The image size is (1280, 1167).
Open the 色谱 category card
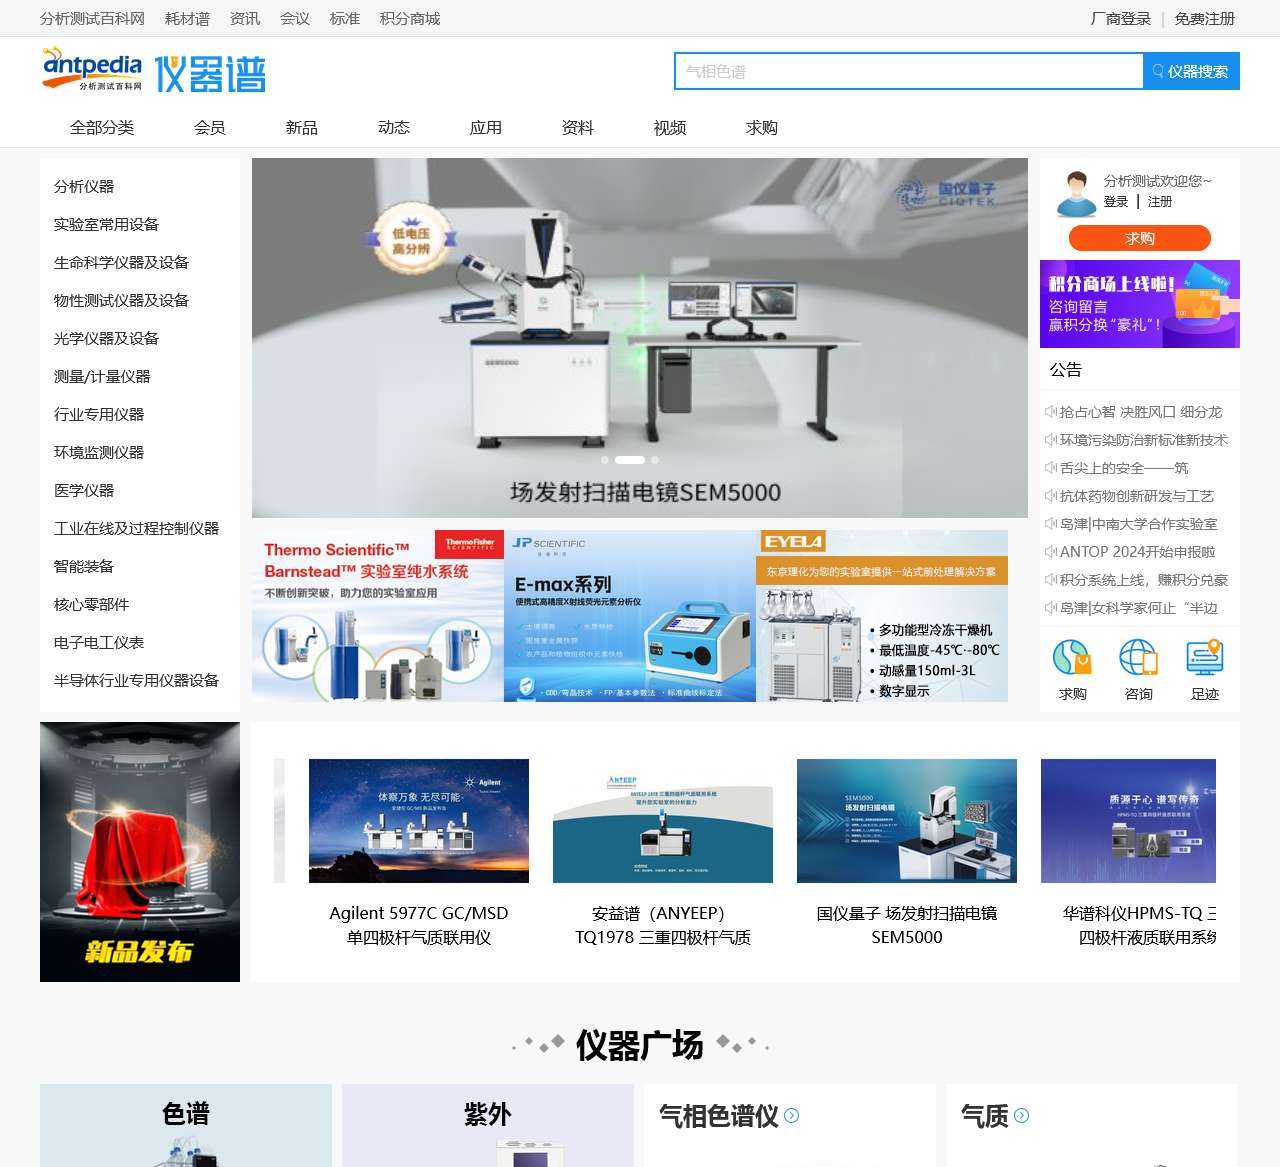coord(186,1125)
